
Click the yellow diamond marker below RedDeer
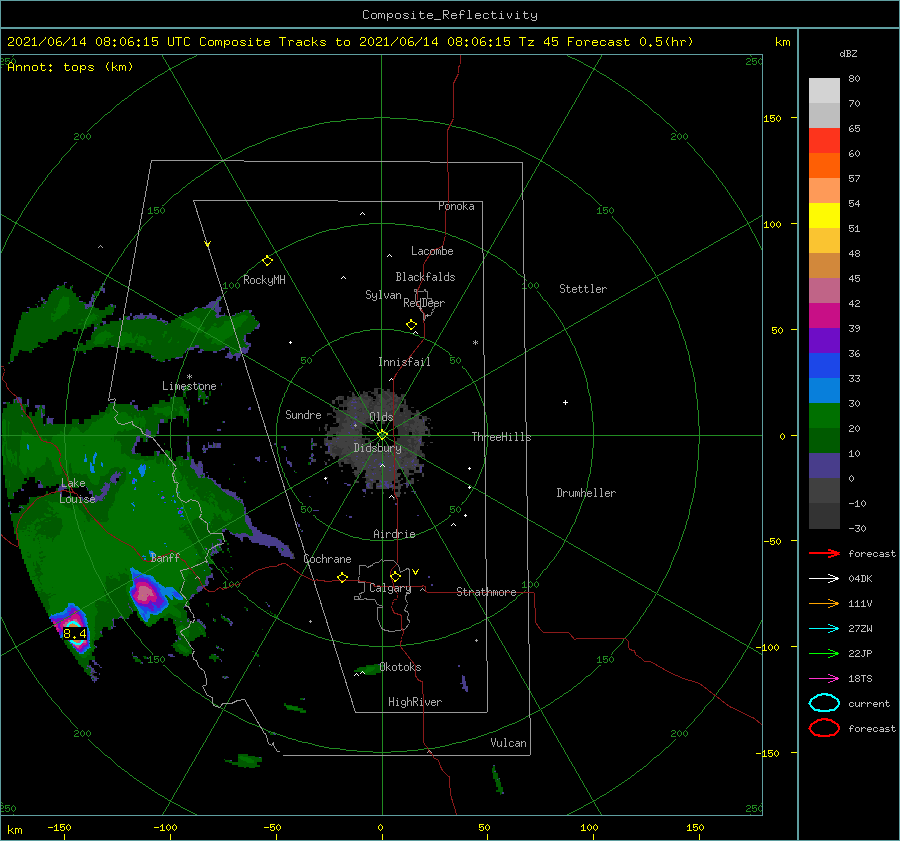pyautogui.click(x=412, y=324)
